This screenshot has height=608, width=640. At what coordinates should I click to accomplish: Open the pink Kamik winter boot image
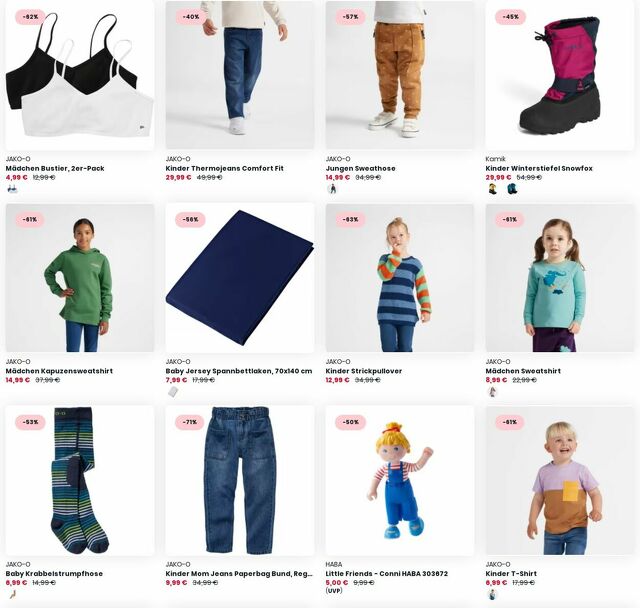tap(560, 75)
